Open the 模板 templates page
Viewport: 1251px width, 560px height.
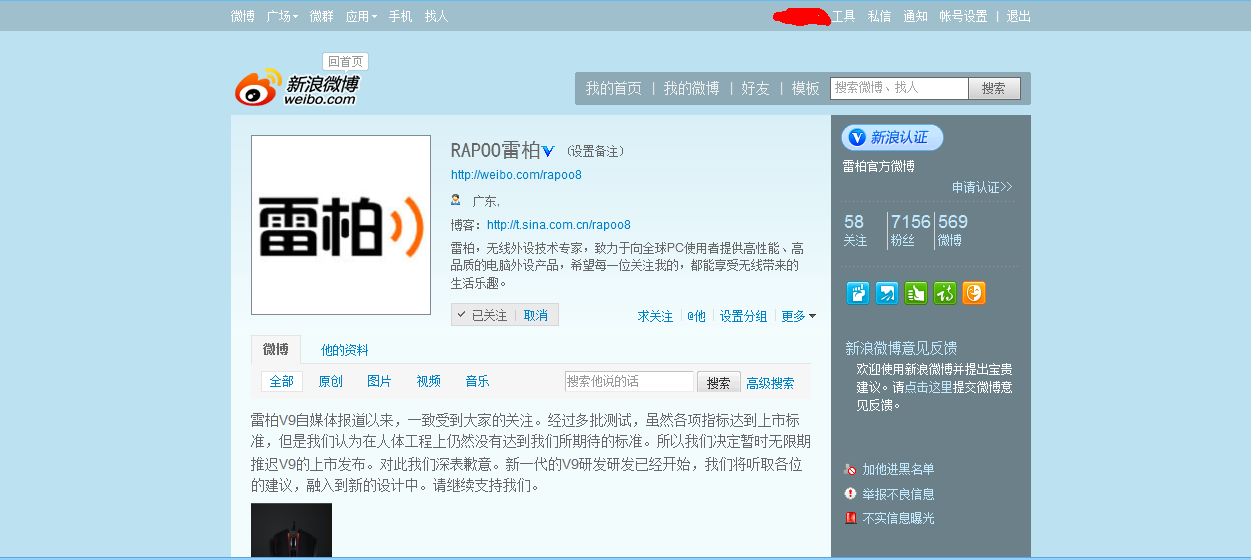806,88
